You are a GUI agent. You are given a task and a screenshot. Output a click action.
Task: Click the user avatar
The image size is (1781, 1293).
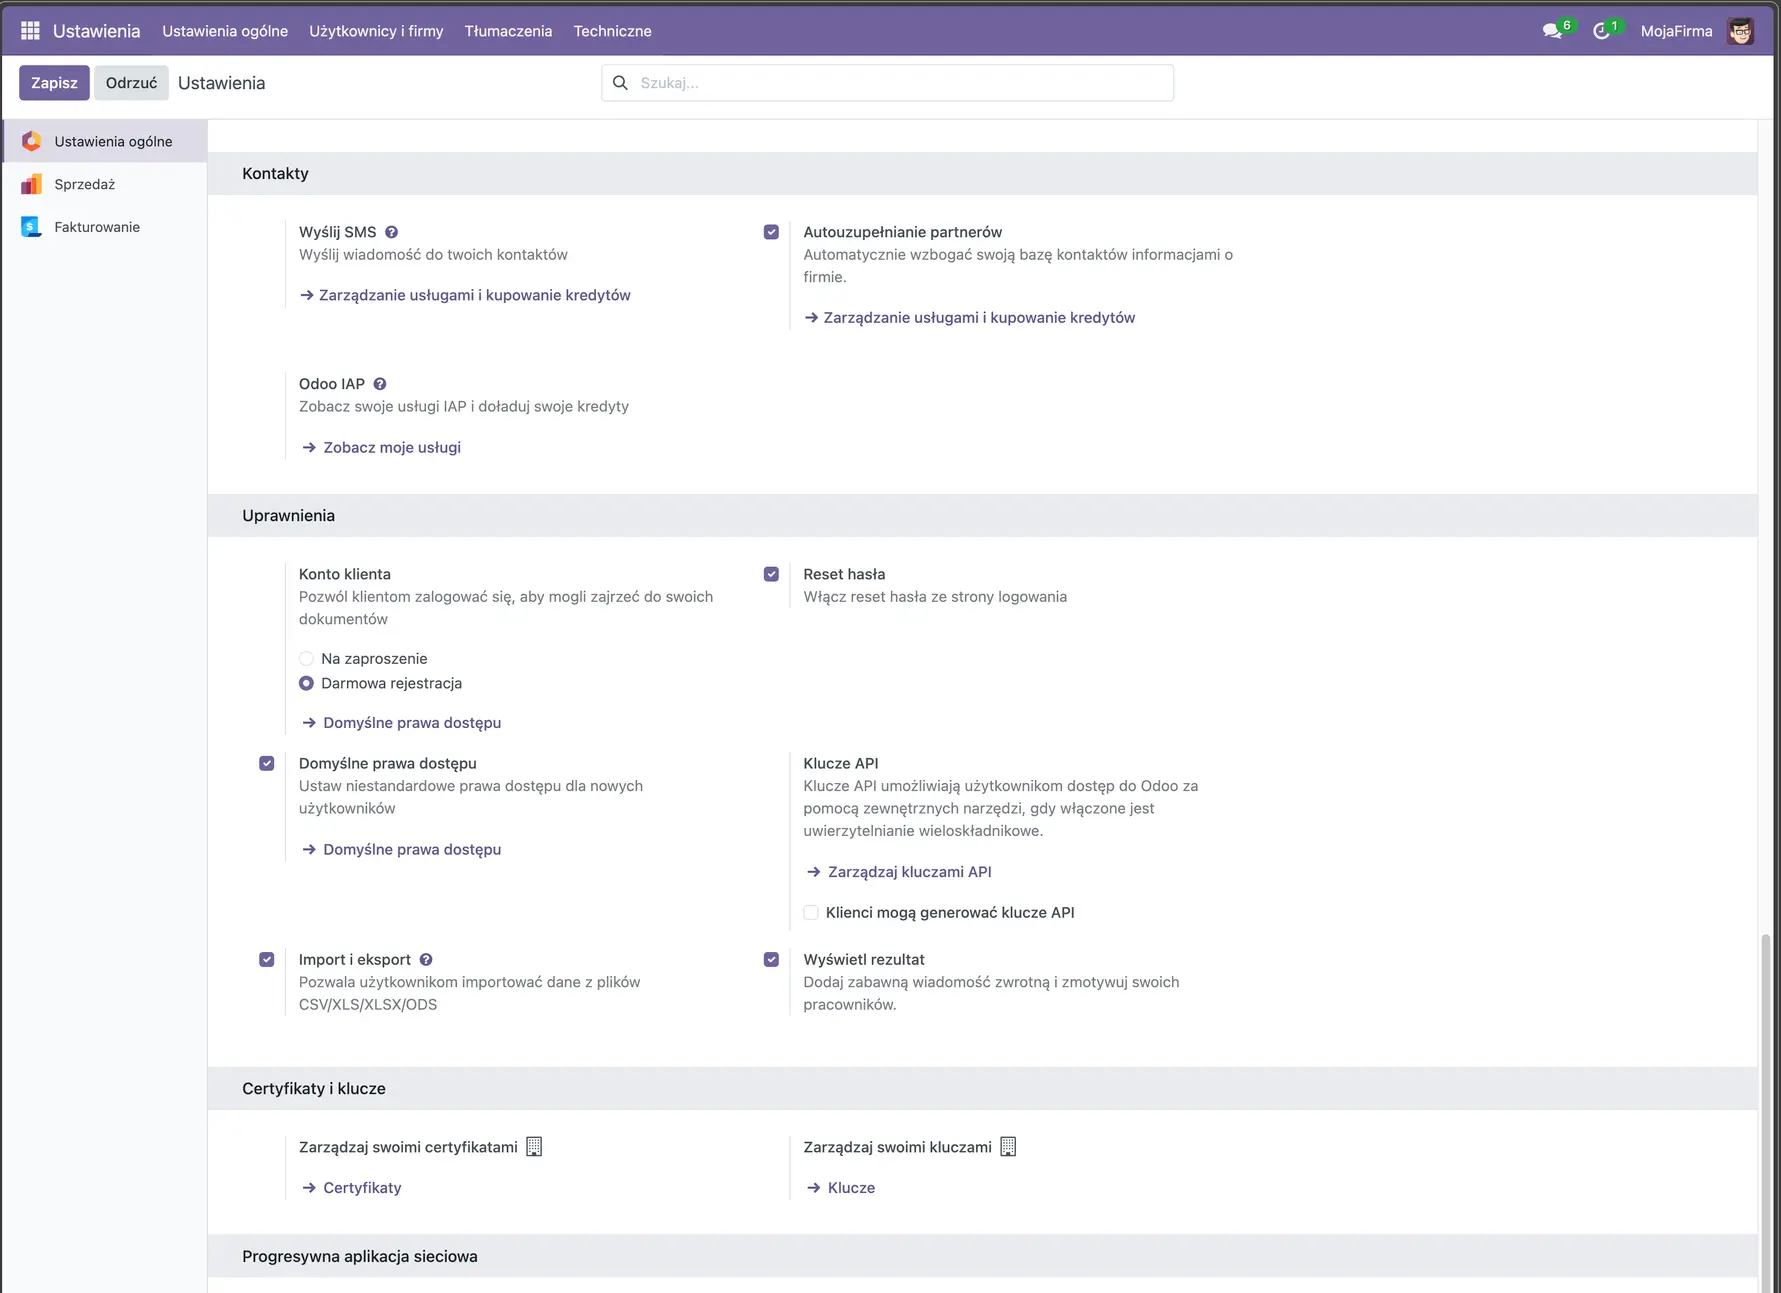(x=1742, y=30)
